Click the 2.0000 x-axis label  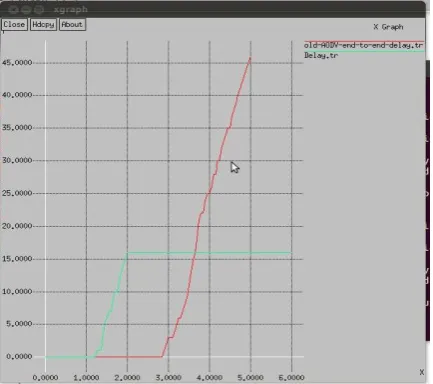[x=127, y=378]
